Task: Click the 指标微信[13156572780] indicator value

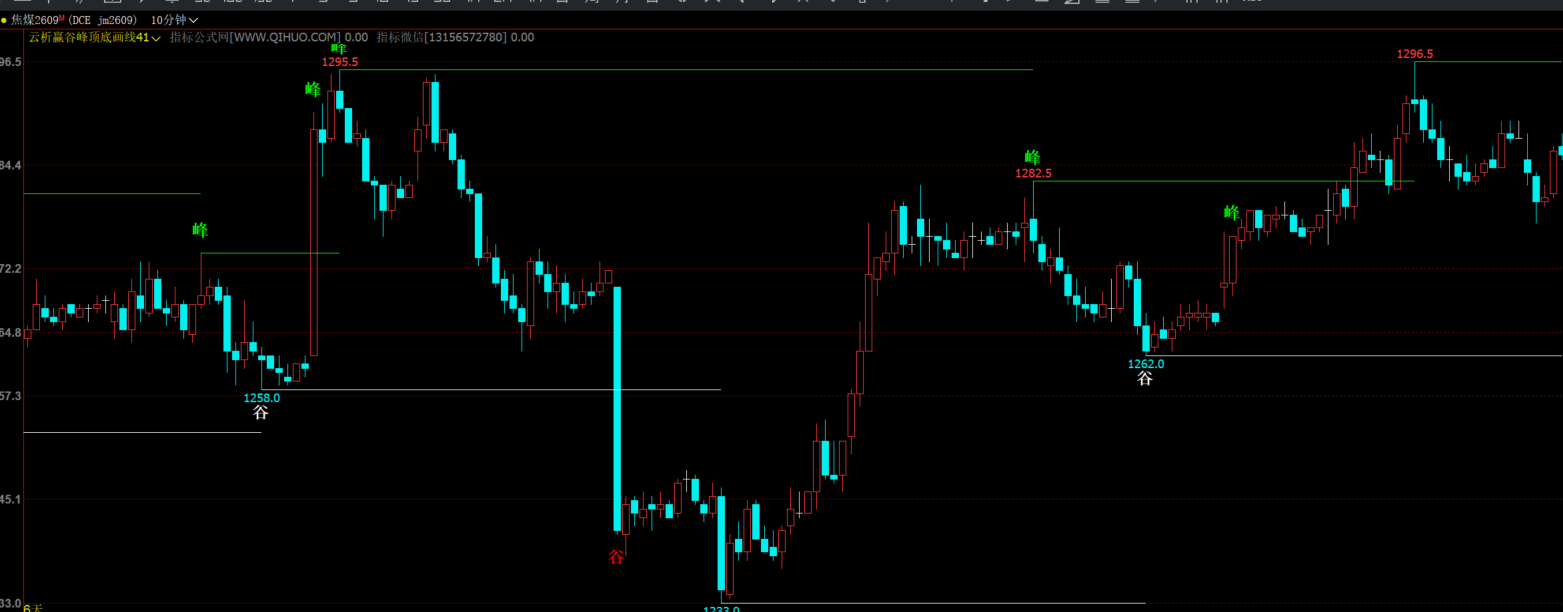Action: (442, 38)
